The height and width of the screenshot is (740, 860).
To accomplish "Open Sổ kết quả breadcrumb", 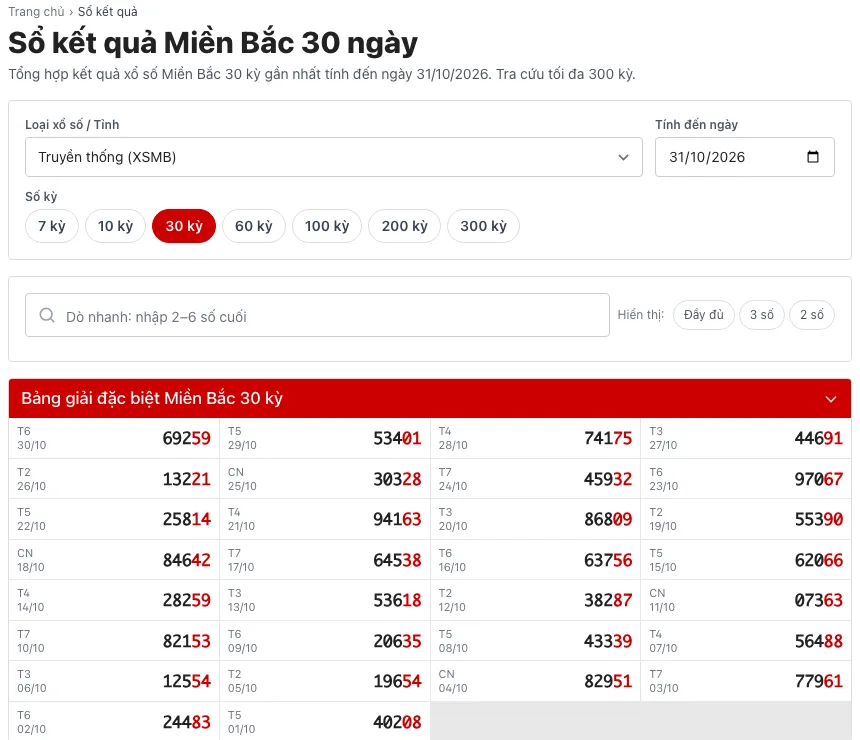I will pyautogui.click(x=108, y=12).
